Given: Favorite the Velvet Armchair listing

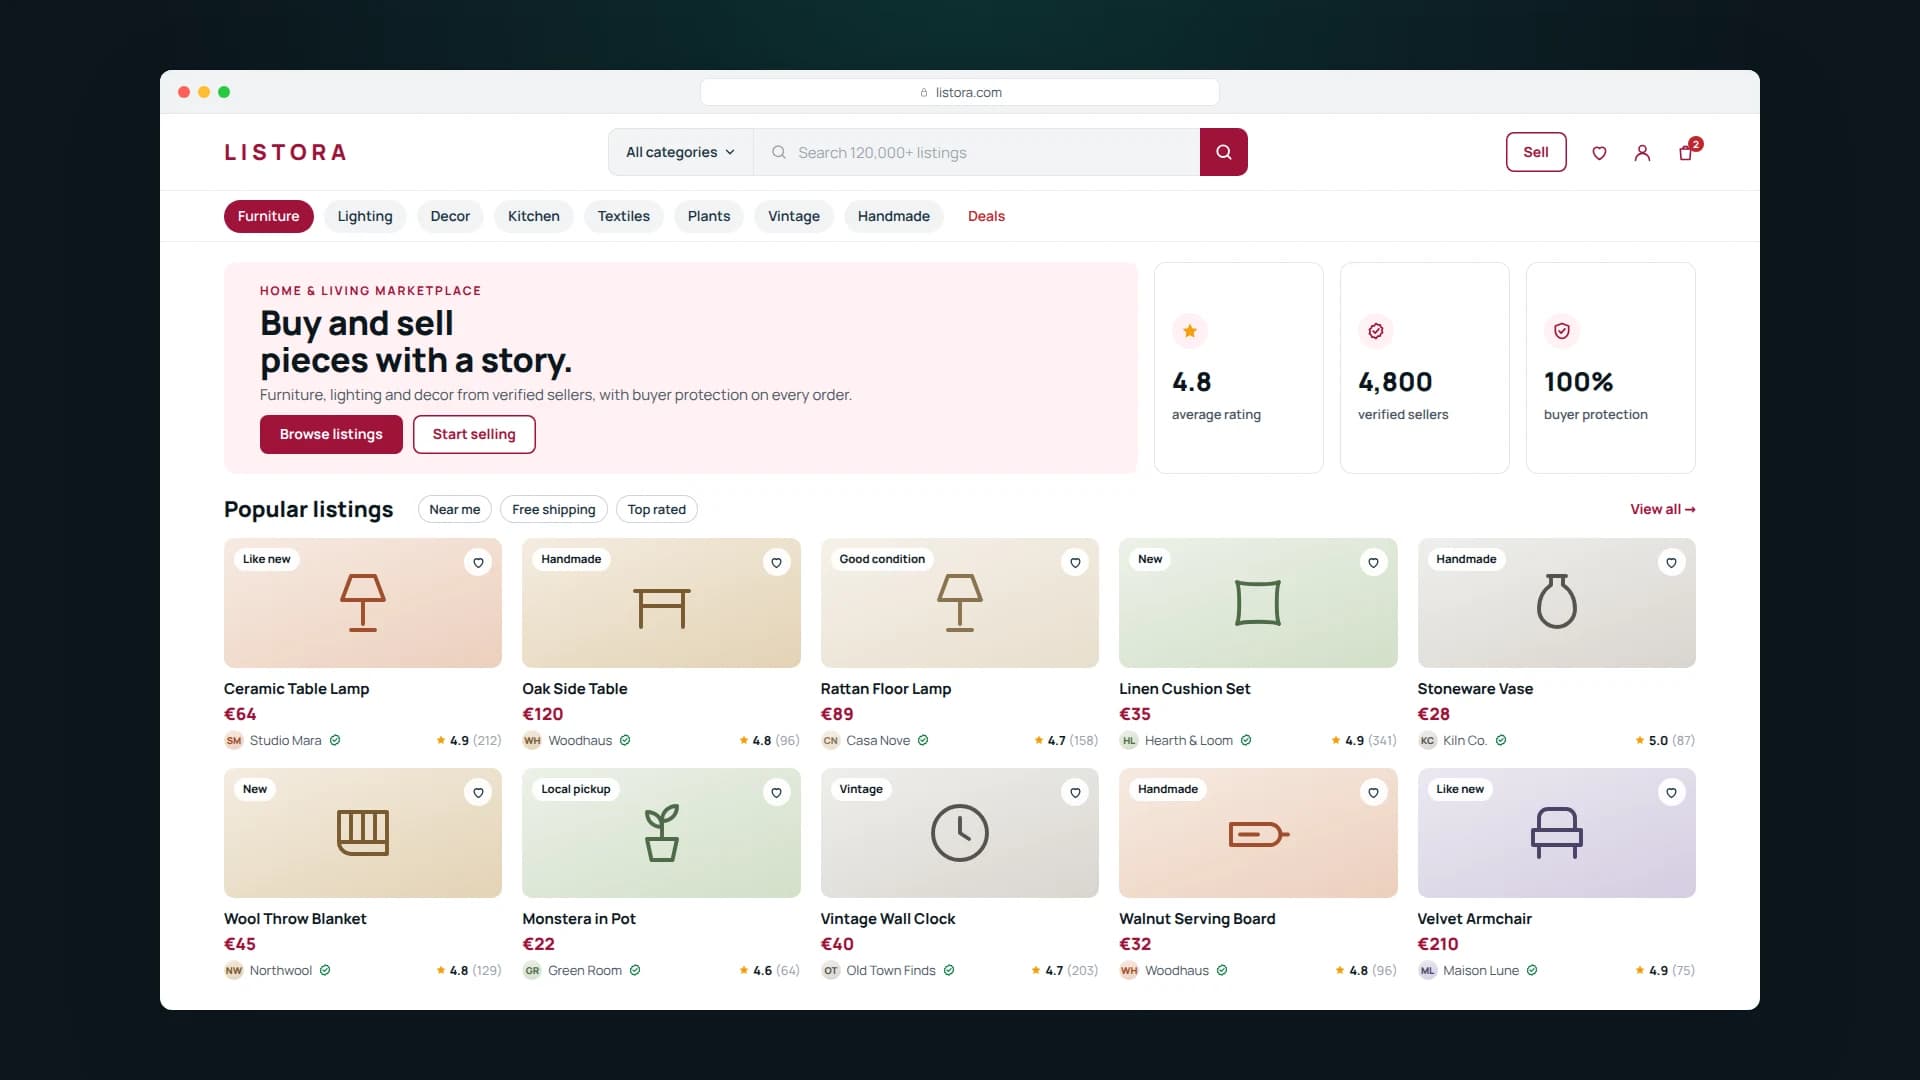Looking at the screenshot, I should [x=1671, y=793].
